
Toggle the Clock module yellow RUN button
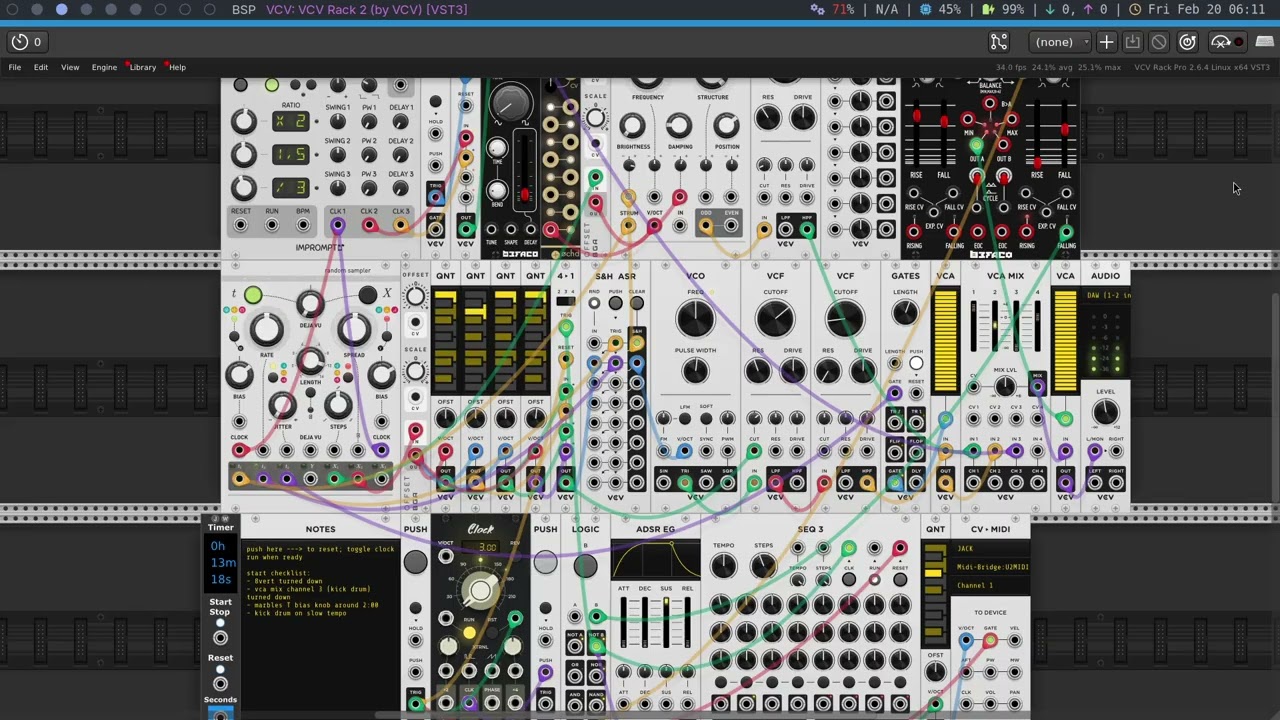(x=469, y=632)
